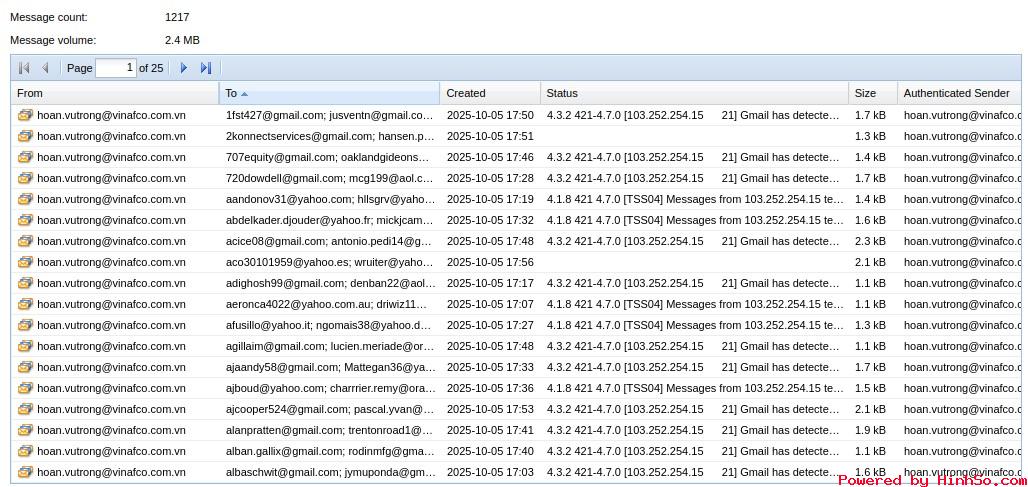The width and height of the screenshot is (1028, 487).
Task: Click mail icon of 2konnectservices@gmail.com row
Action: (x=25, y=136)
